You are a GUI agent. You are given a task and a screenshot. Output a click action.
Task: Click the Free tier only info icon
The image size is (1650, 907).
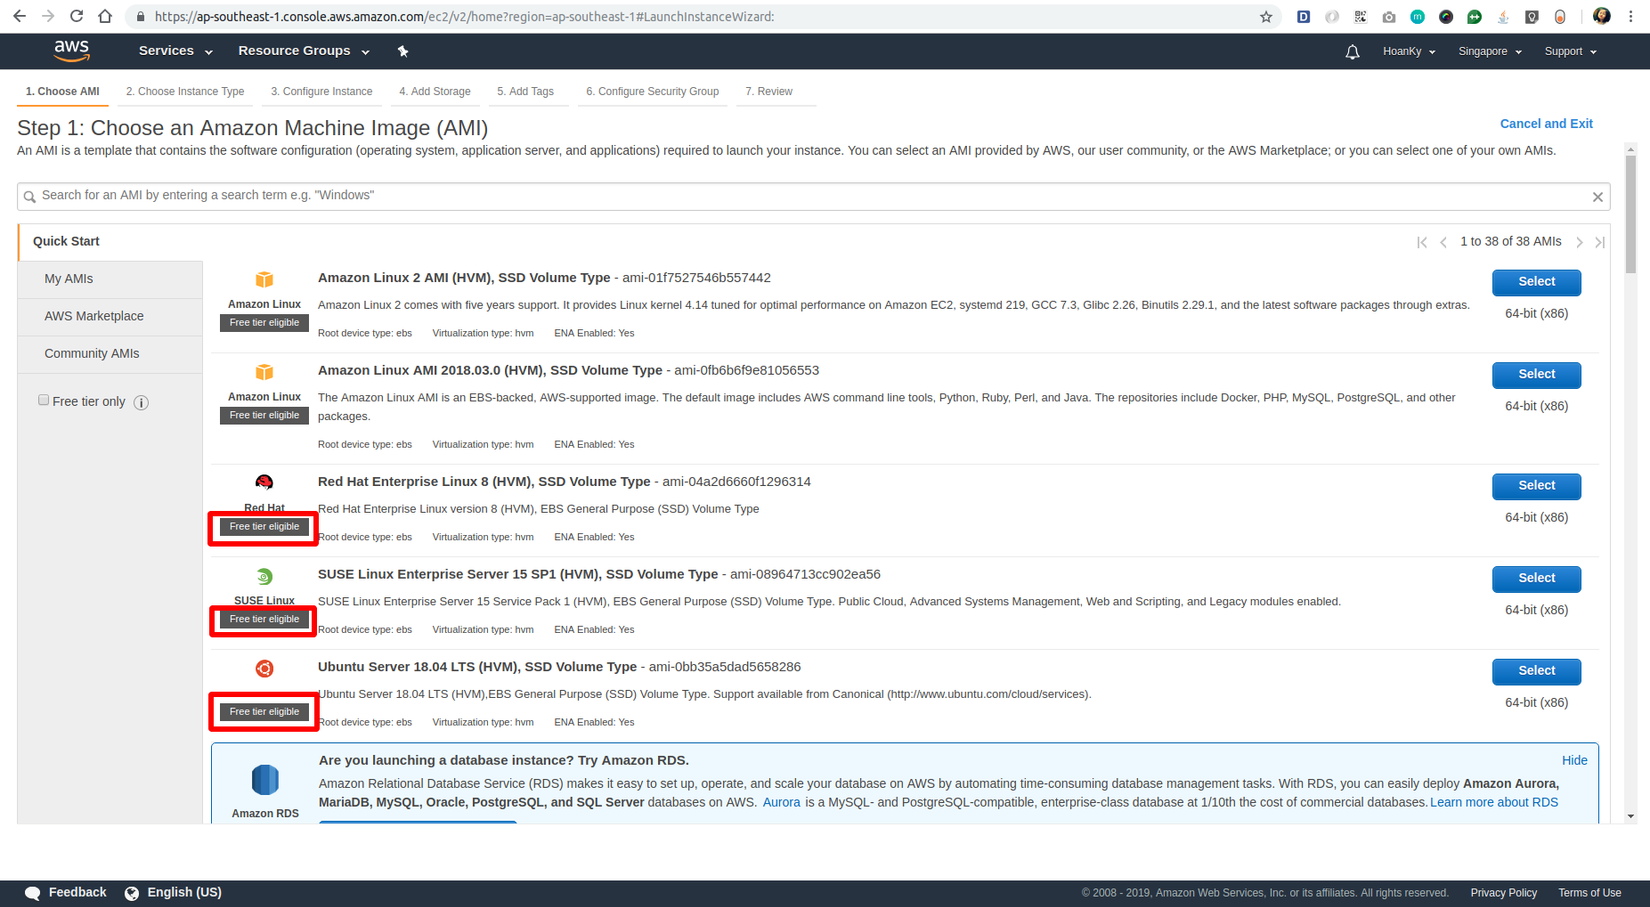[141, 402]
